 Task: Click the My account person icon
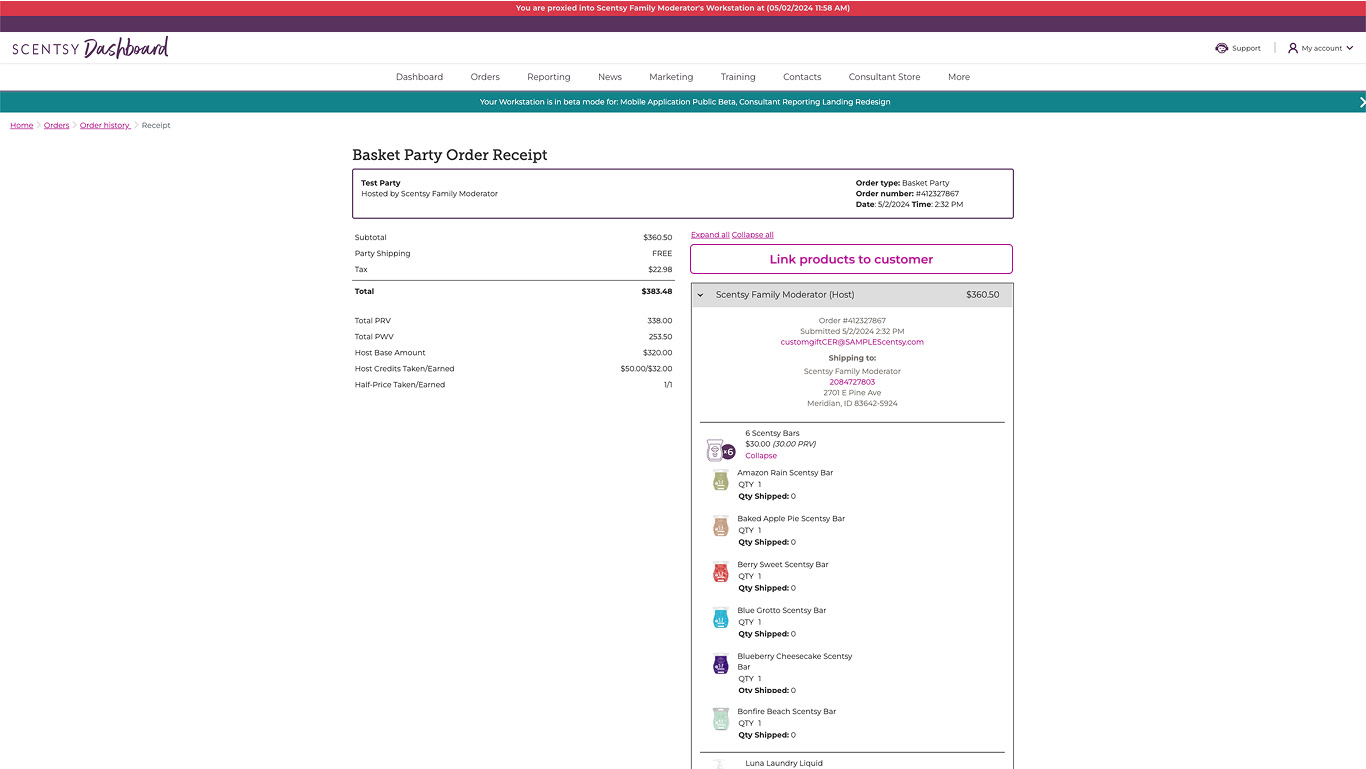1292,48
